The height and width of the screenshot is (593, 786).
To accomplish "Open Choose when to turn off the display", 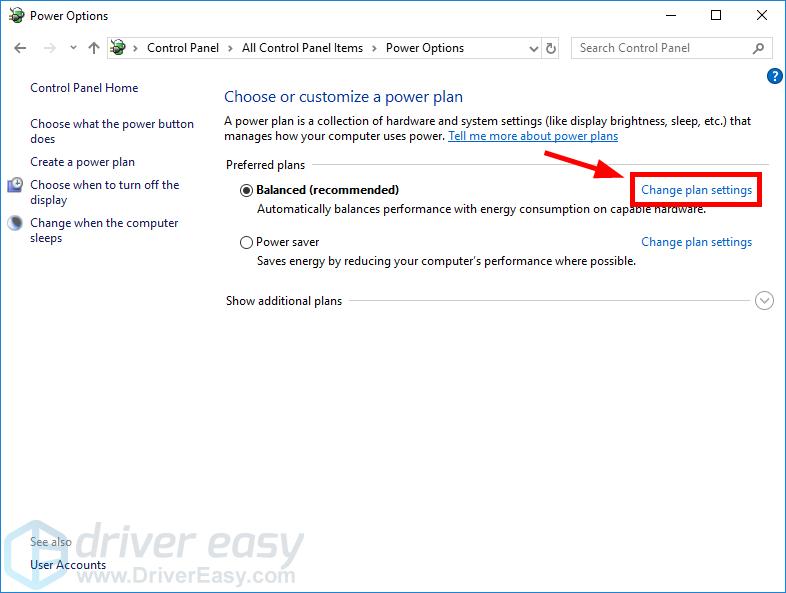I will pyautogui.click(x=104, y=192).
